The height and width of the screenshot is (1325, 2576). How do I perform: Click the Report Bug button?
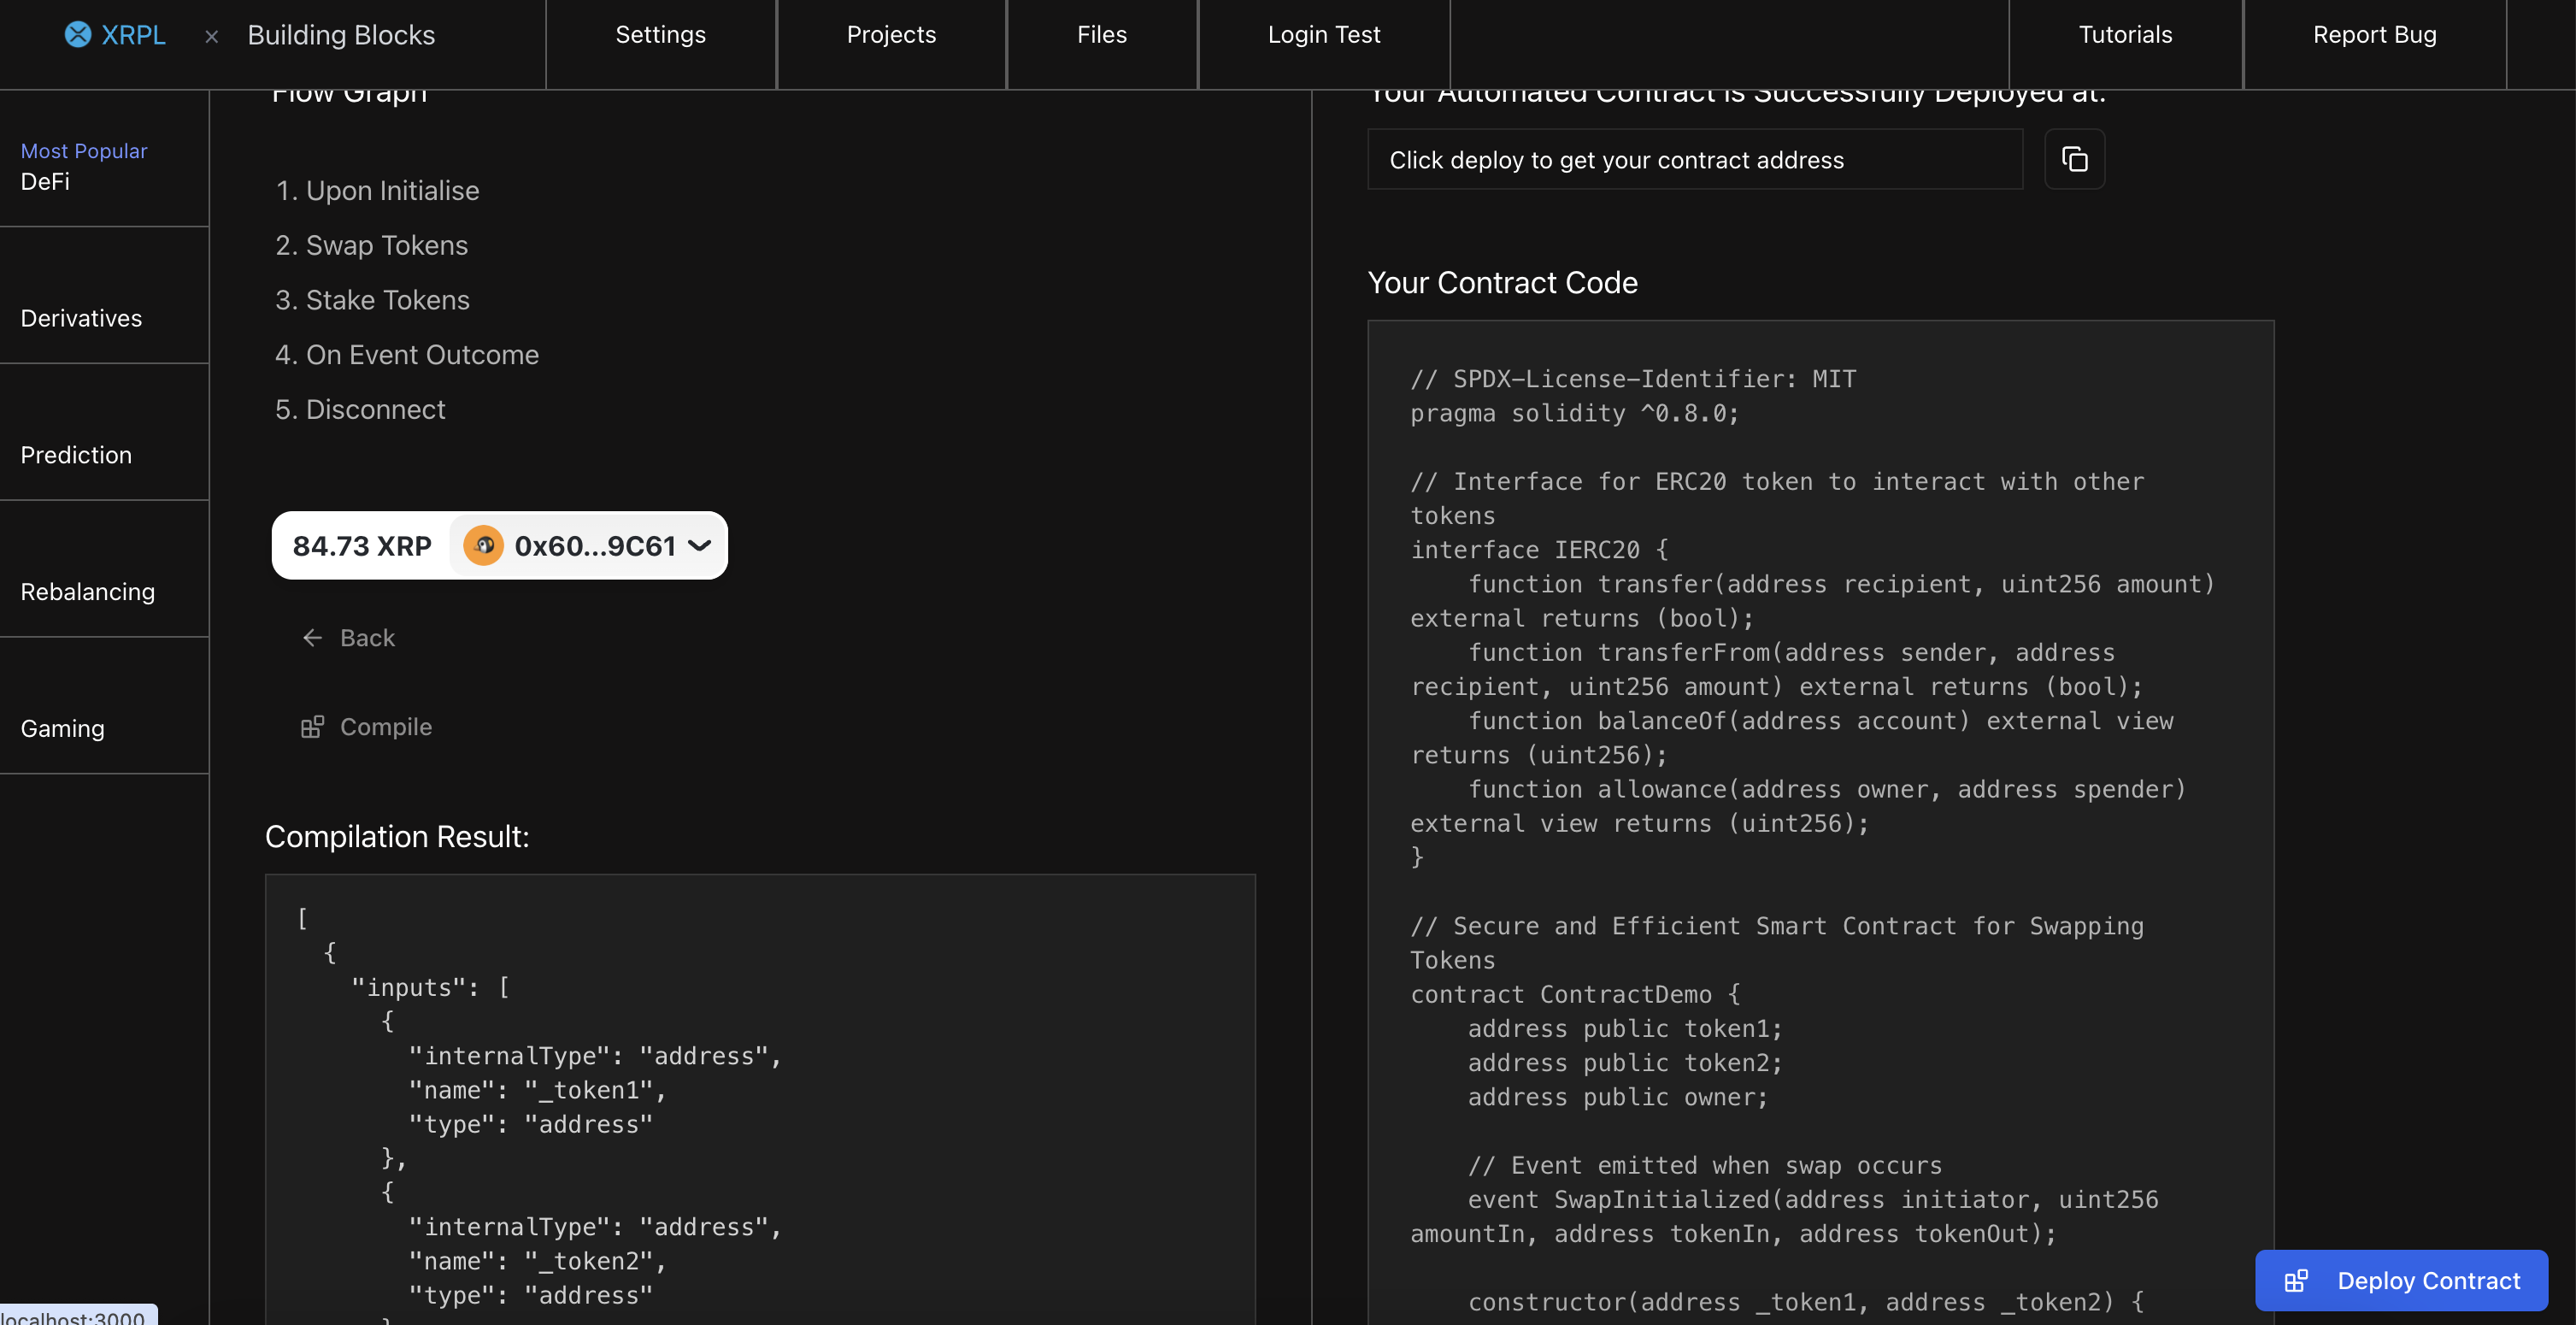point(2374,35)
